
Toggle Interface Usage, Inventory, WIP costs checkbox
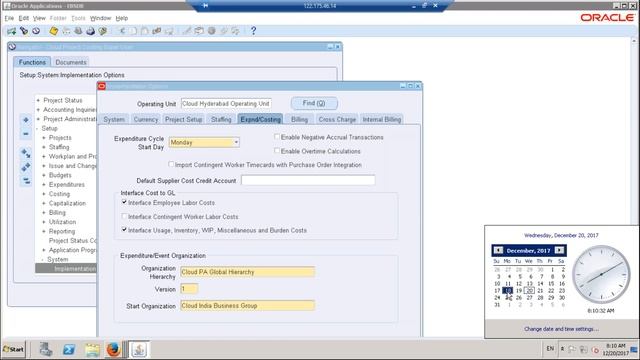pyautogui.click(x=124, y=230)
